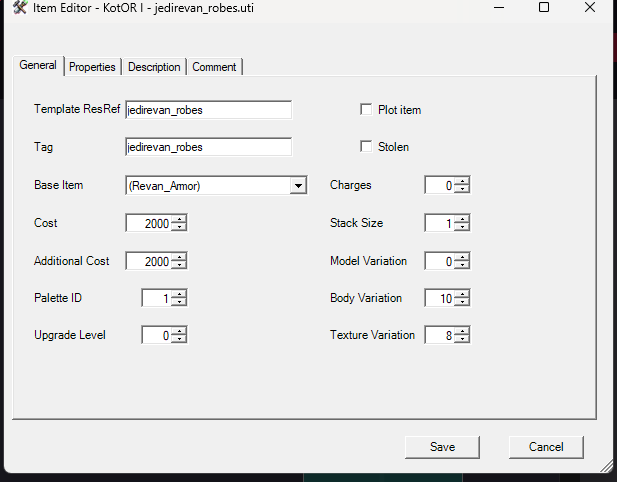617x482 pixels.
Task: Click the Upgrade Level value field
Action: 157,335
